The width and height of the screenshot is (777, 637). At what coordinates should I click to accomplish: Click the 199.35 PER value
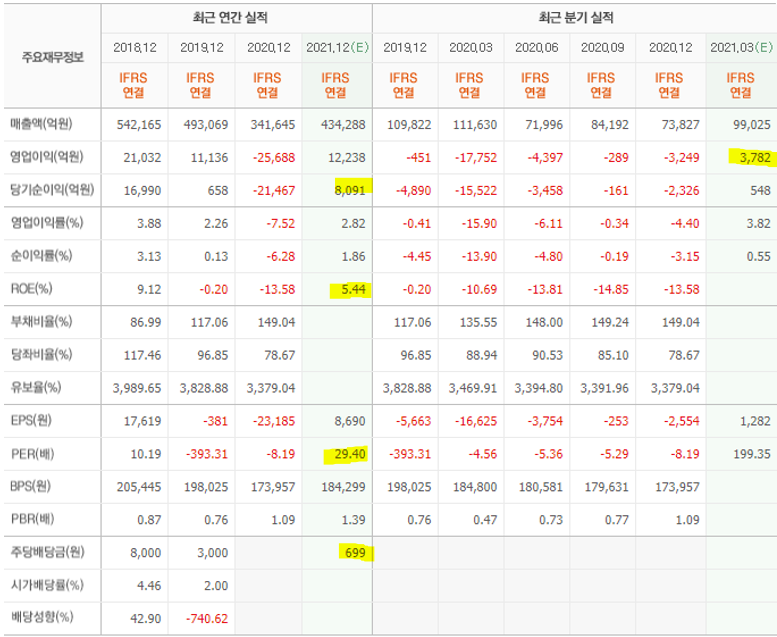click(752, 454)
